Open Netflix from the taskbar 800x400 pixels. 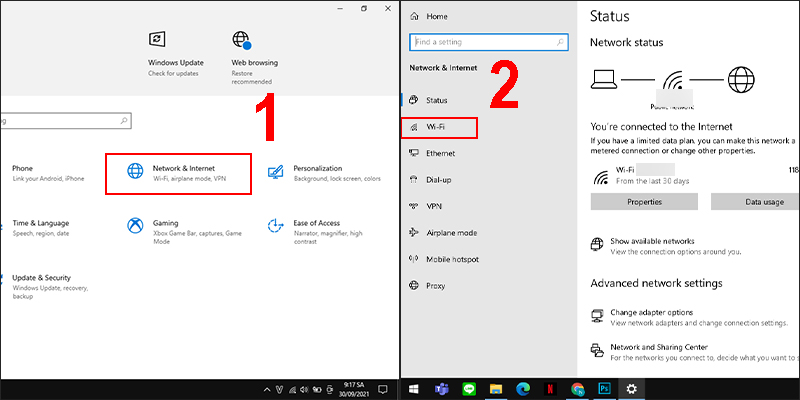click(x=549, y=388)
